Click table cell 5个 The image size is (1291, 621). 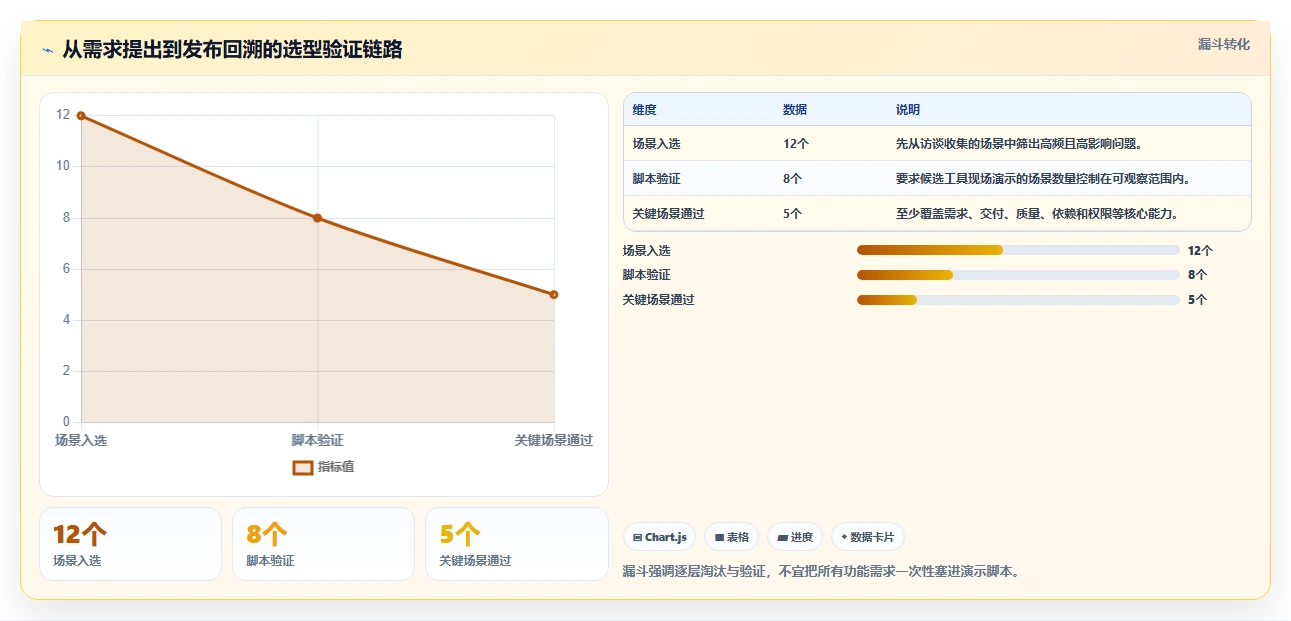[793, 214]
